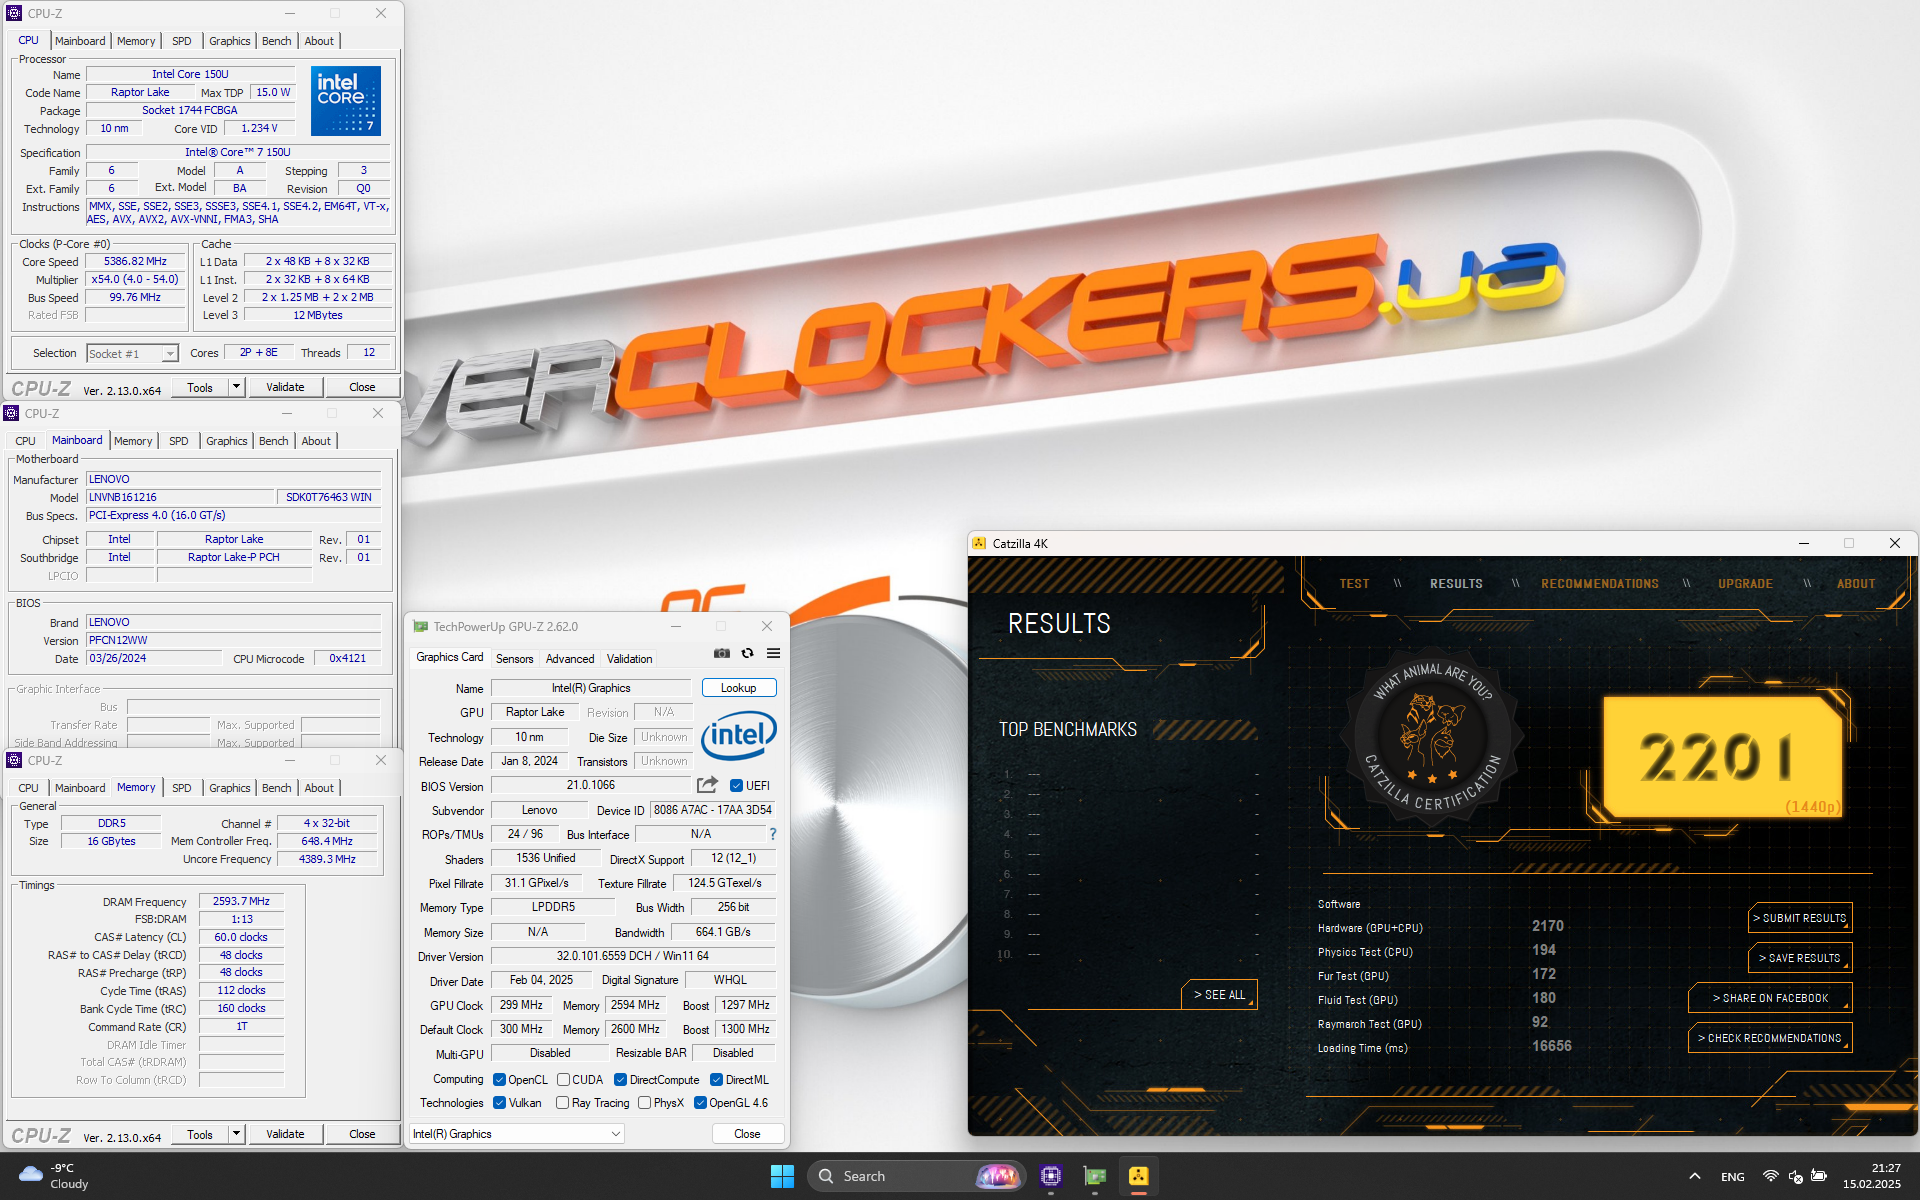Toggle CUDA checkbox

563,1079
